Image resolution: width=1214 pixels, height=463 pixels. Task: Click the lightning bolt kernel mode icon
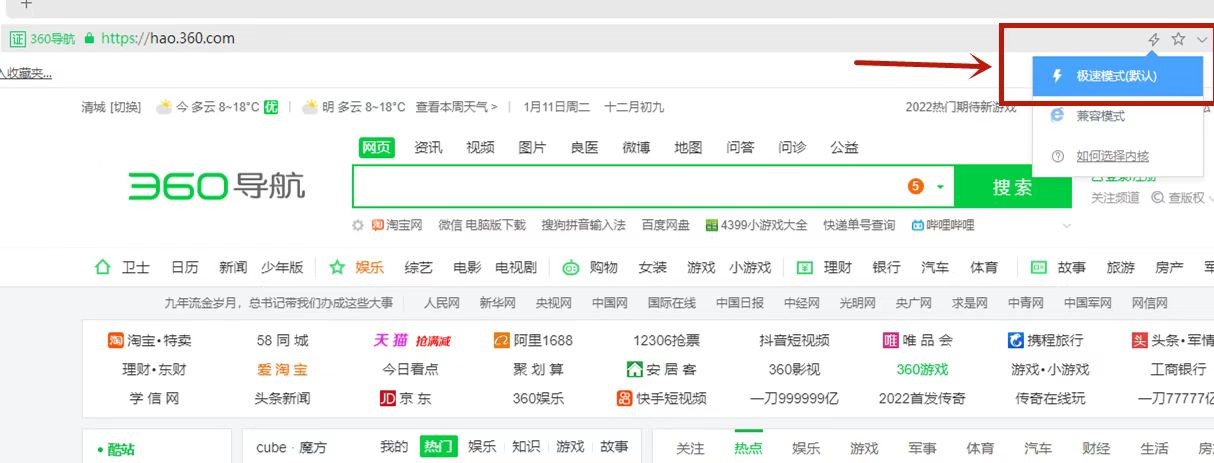coord(1154,39)
